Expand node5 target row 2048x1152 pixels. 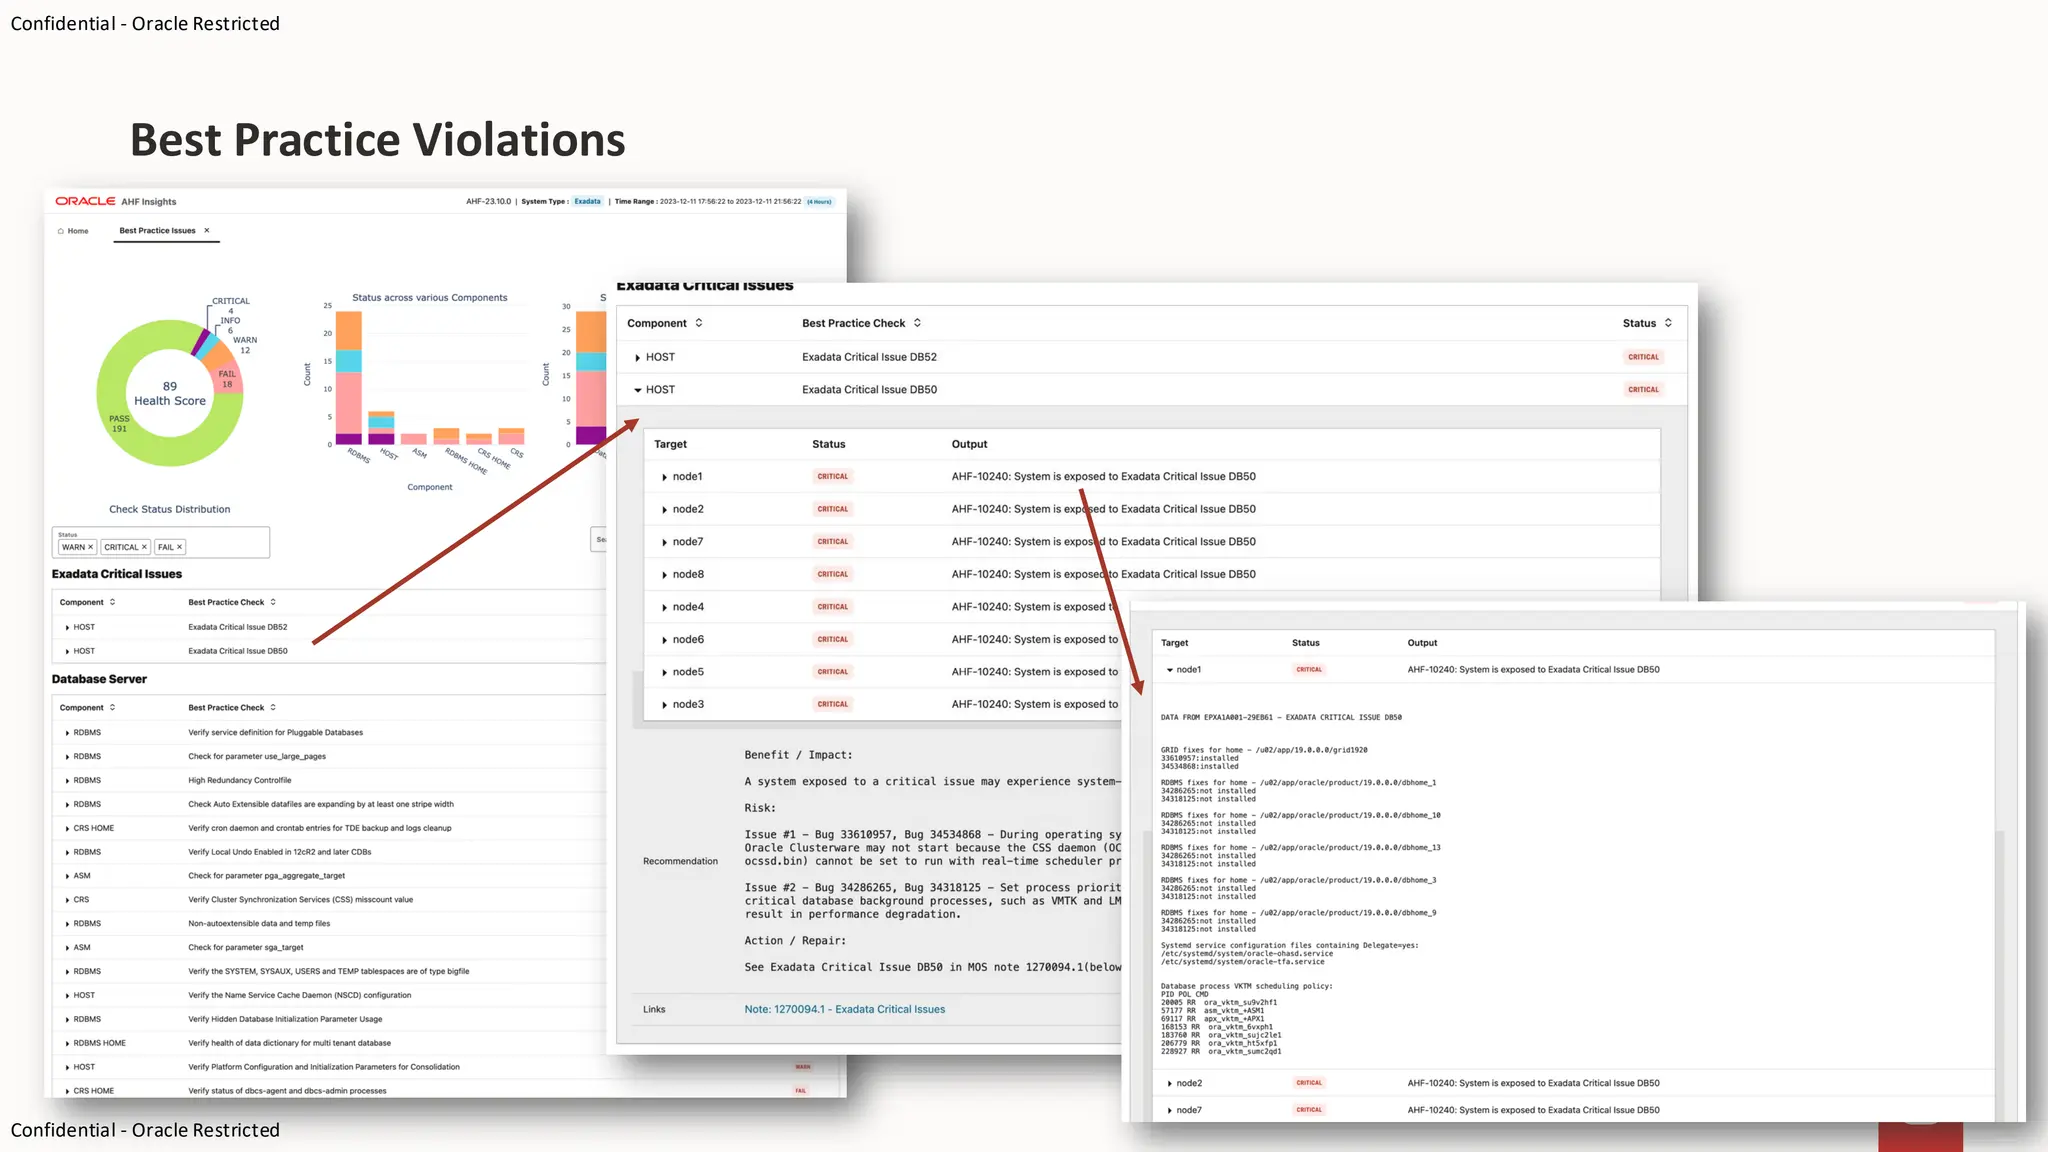[664, 672]
